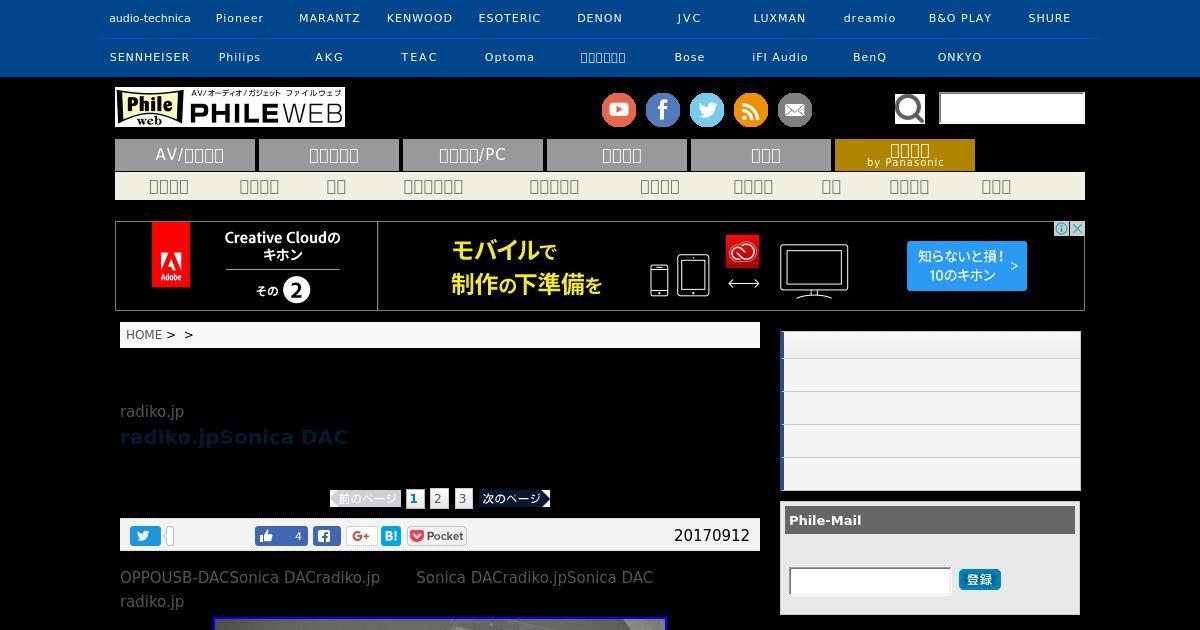Open the Twitter bird icon in header
This screenshot has width=1200, height=630.
(x=707, y=109)
